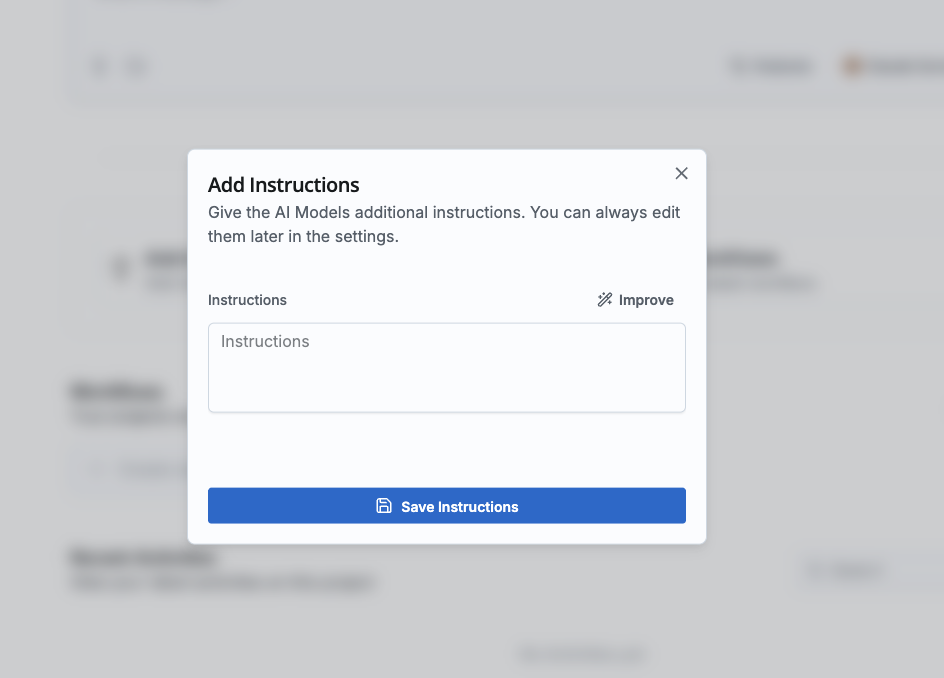Click the Add Instructions dialog title
The image size is (944, 678).
click(284, 185)
